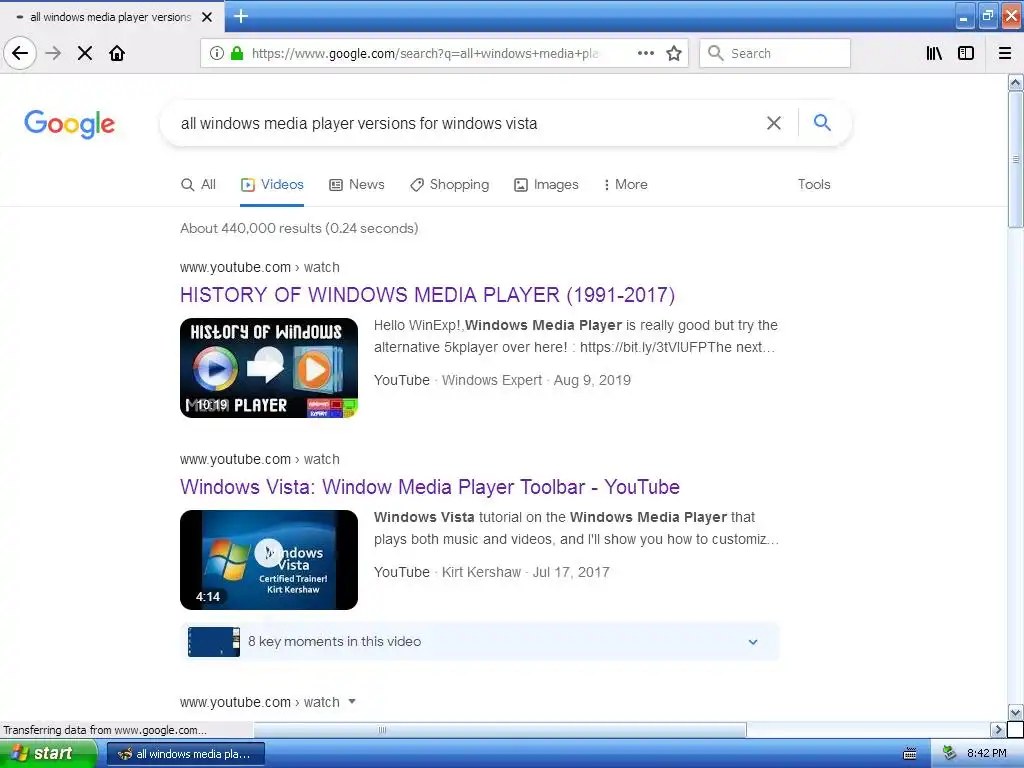Viewport: 1024px width, 768px height.
Task: Click the blue Google search magnifier
Action: point(822,122)
